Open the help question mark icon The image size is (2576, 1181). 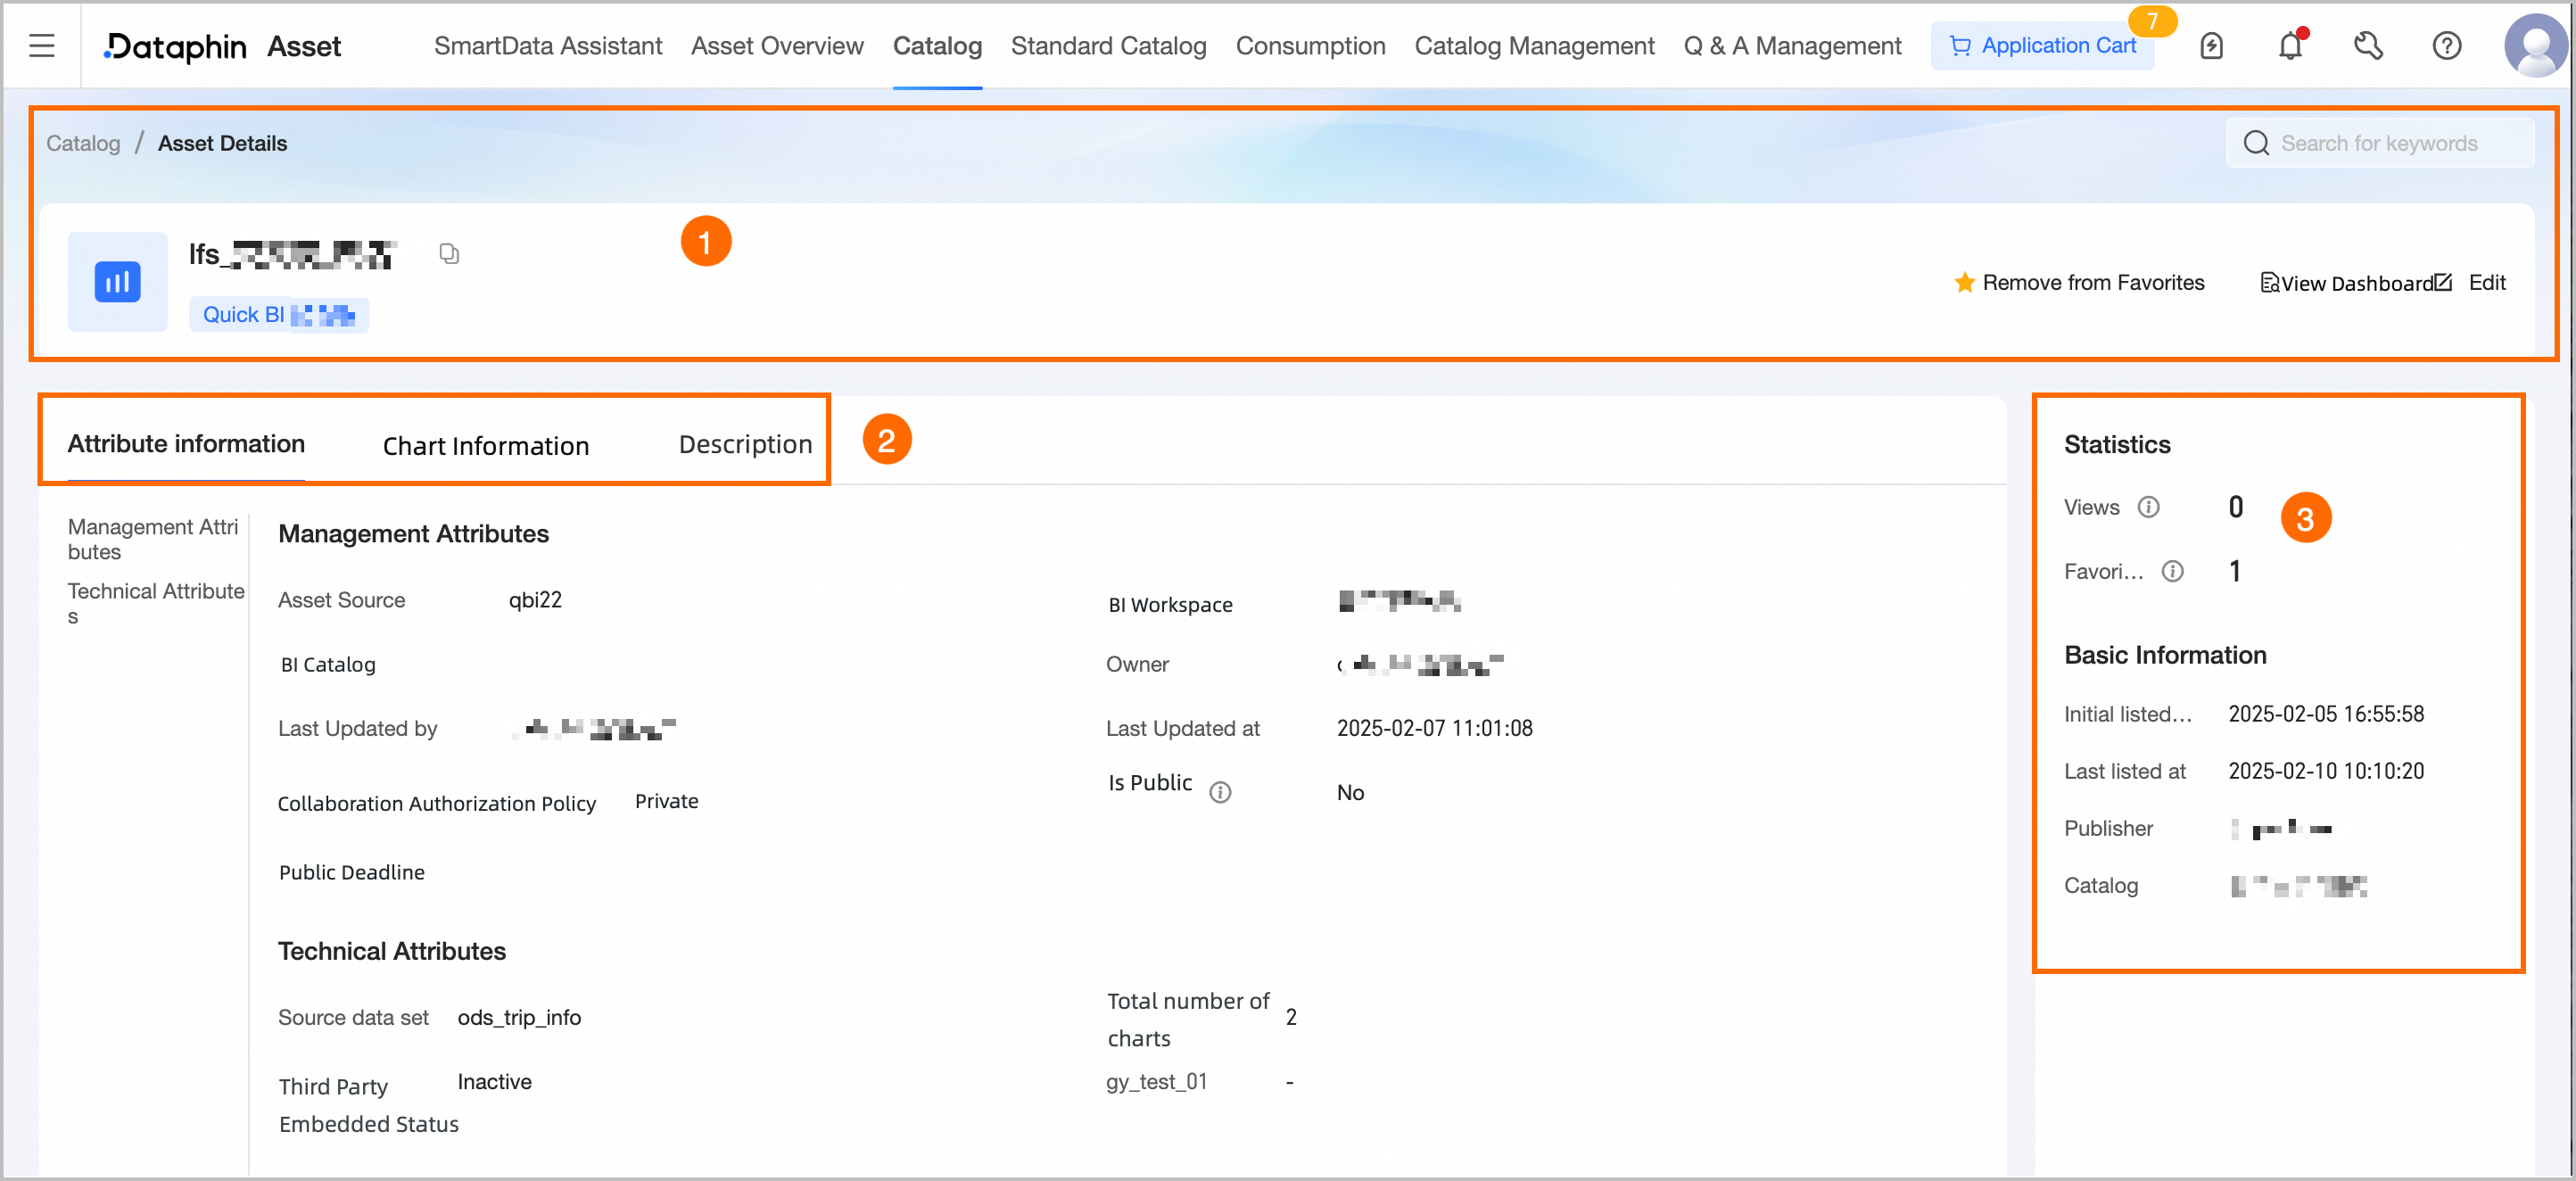pos(2446,46)
